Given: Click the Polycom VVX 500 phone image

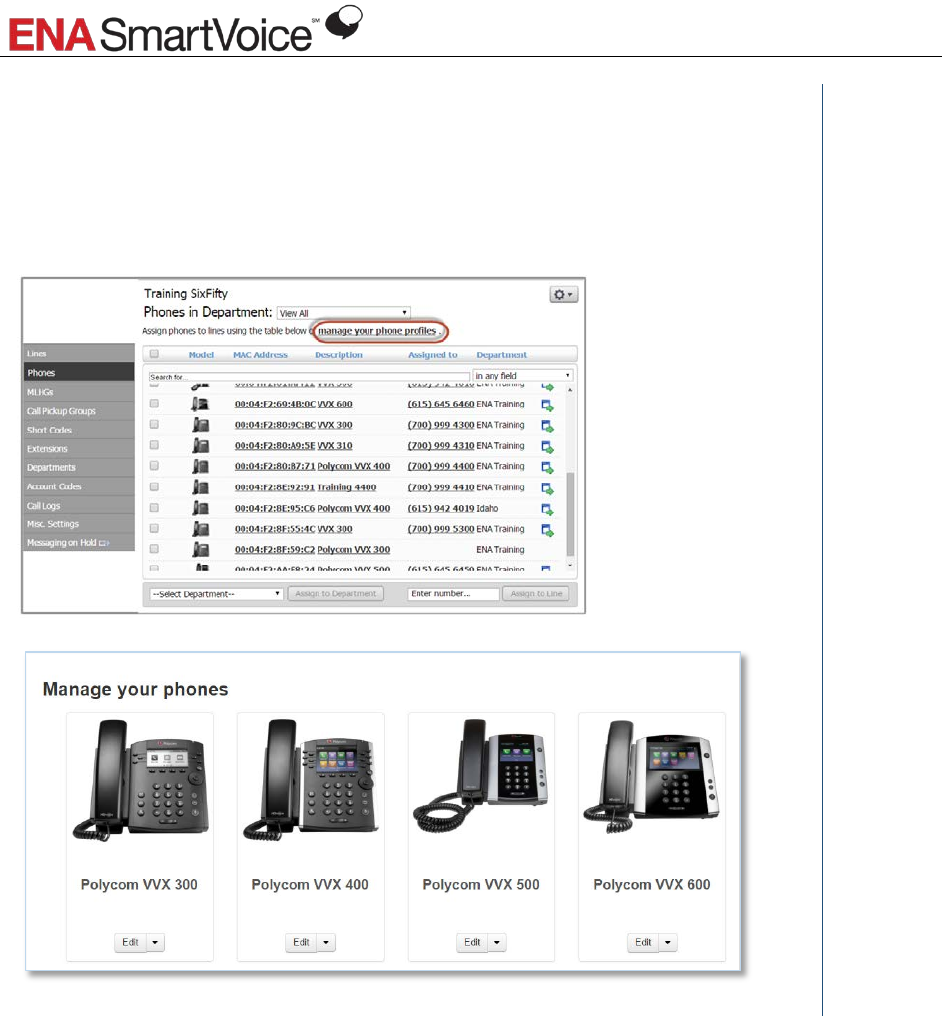Looking at the screenshot, I should click(x=481, y=776).
